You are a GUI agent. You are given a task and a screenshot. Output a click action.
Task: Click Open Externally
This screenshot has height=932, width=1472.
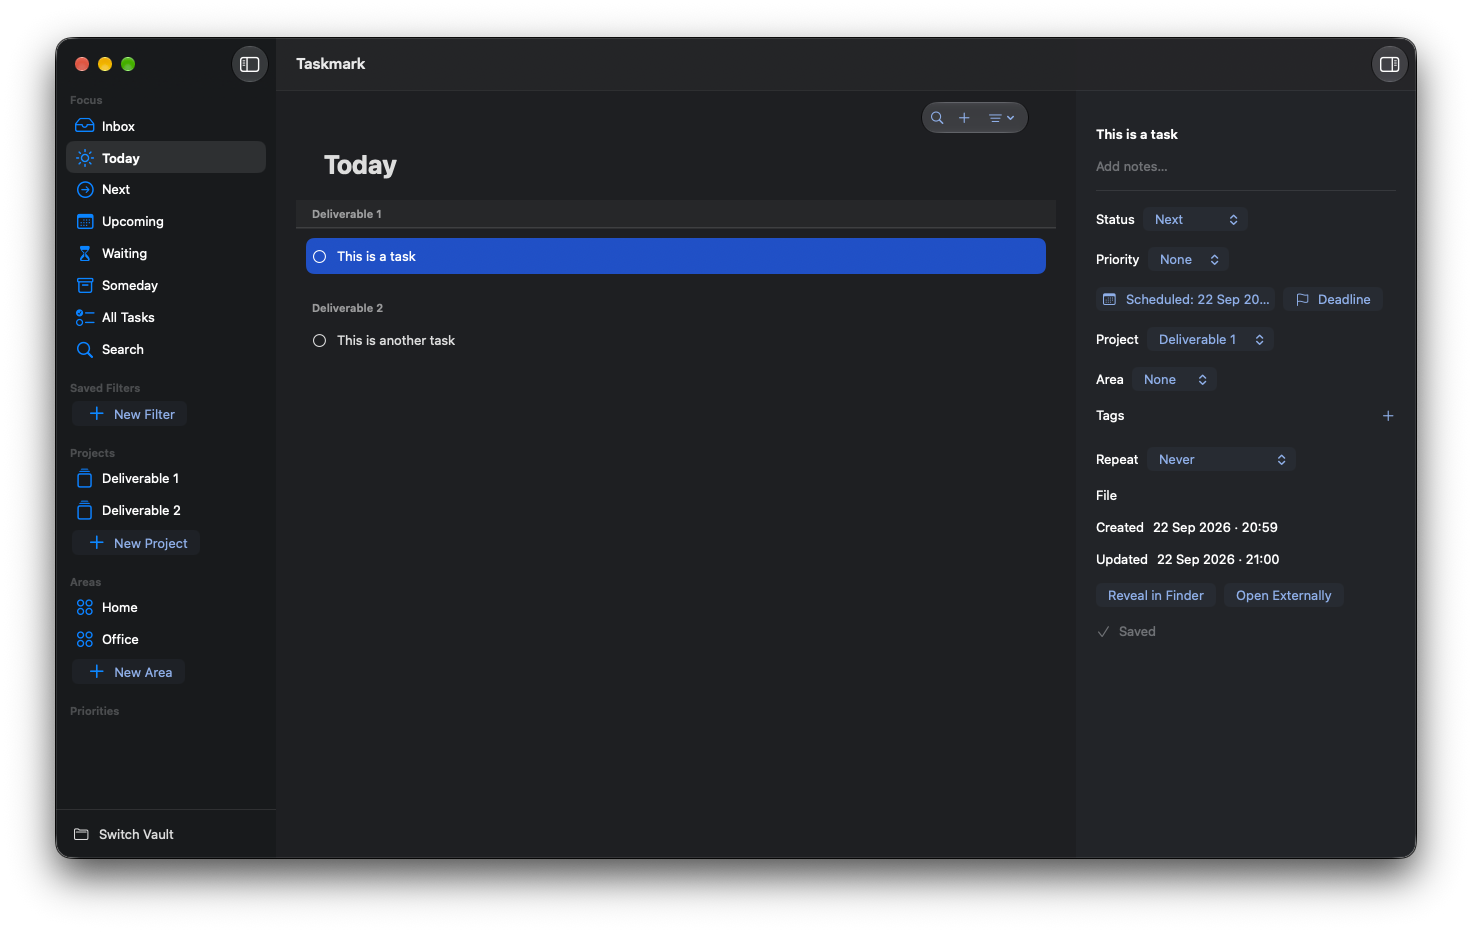click(x=1284, y=596)
